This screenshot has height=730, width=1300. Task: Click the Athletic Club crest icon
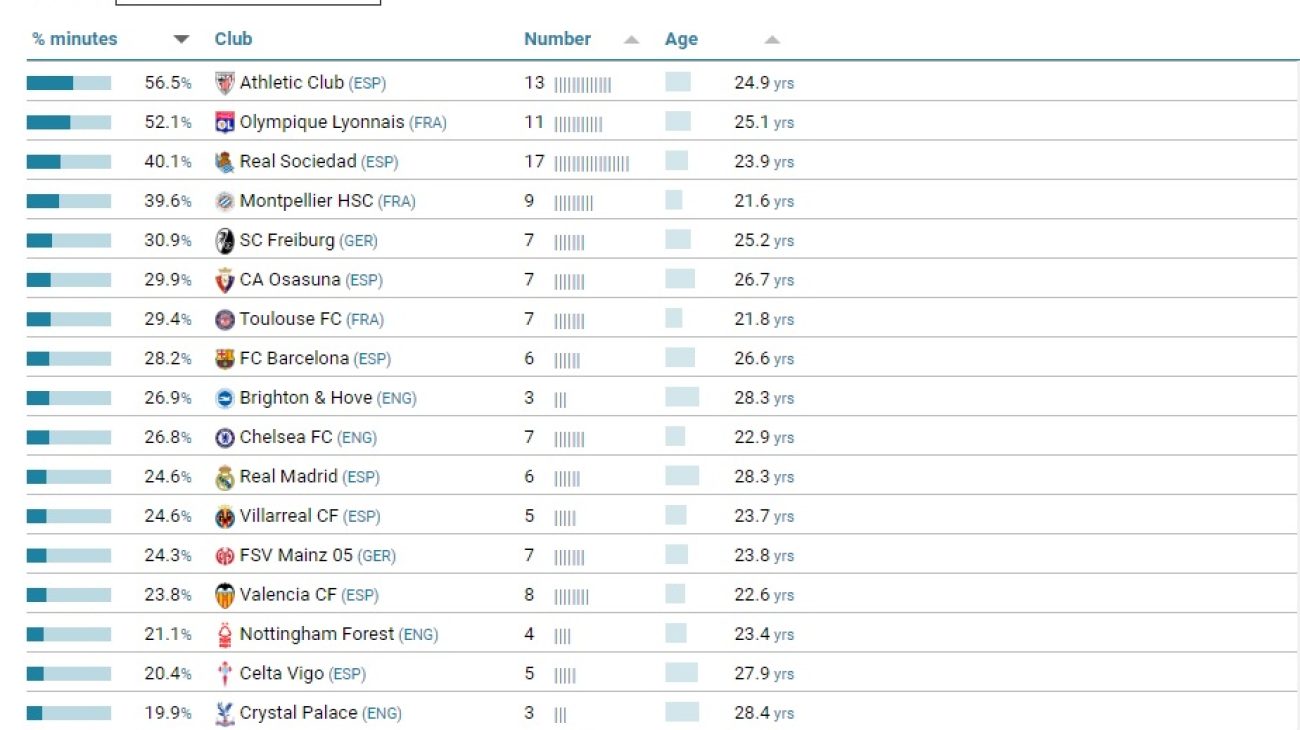225,83
